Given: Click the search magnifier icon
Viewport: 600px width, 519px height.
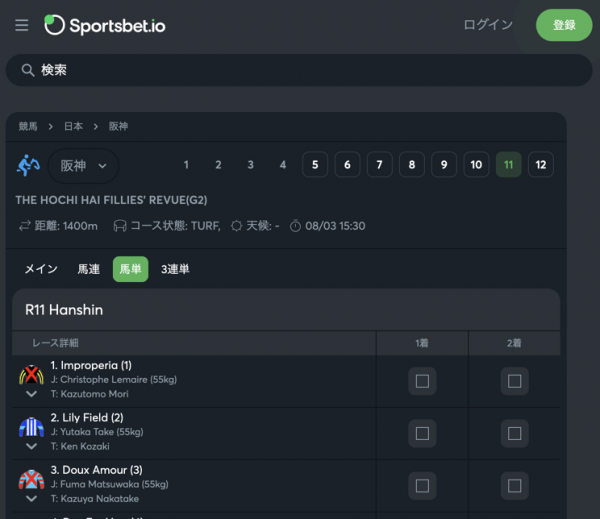Looking at the screenshot, I should tap(28, 70).
